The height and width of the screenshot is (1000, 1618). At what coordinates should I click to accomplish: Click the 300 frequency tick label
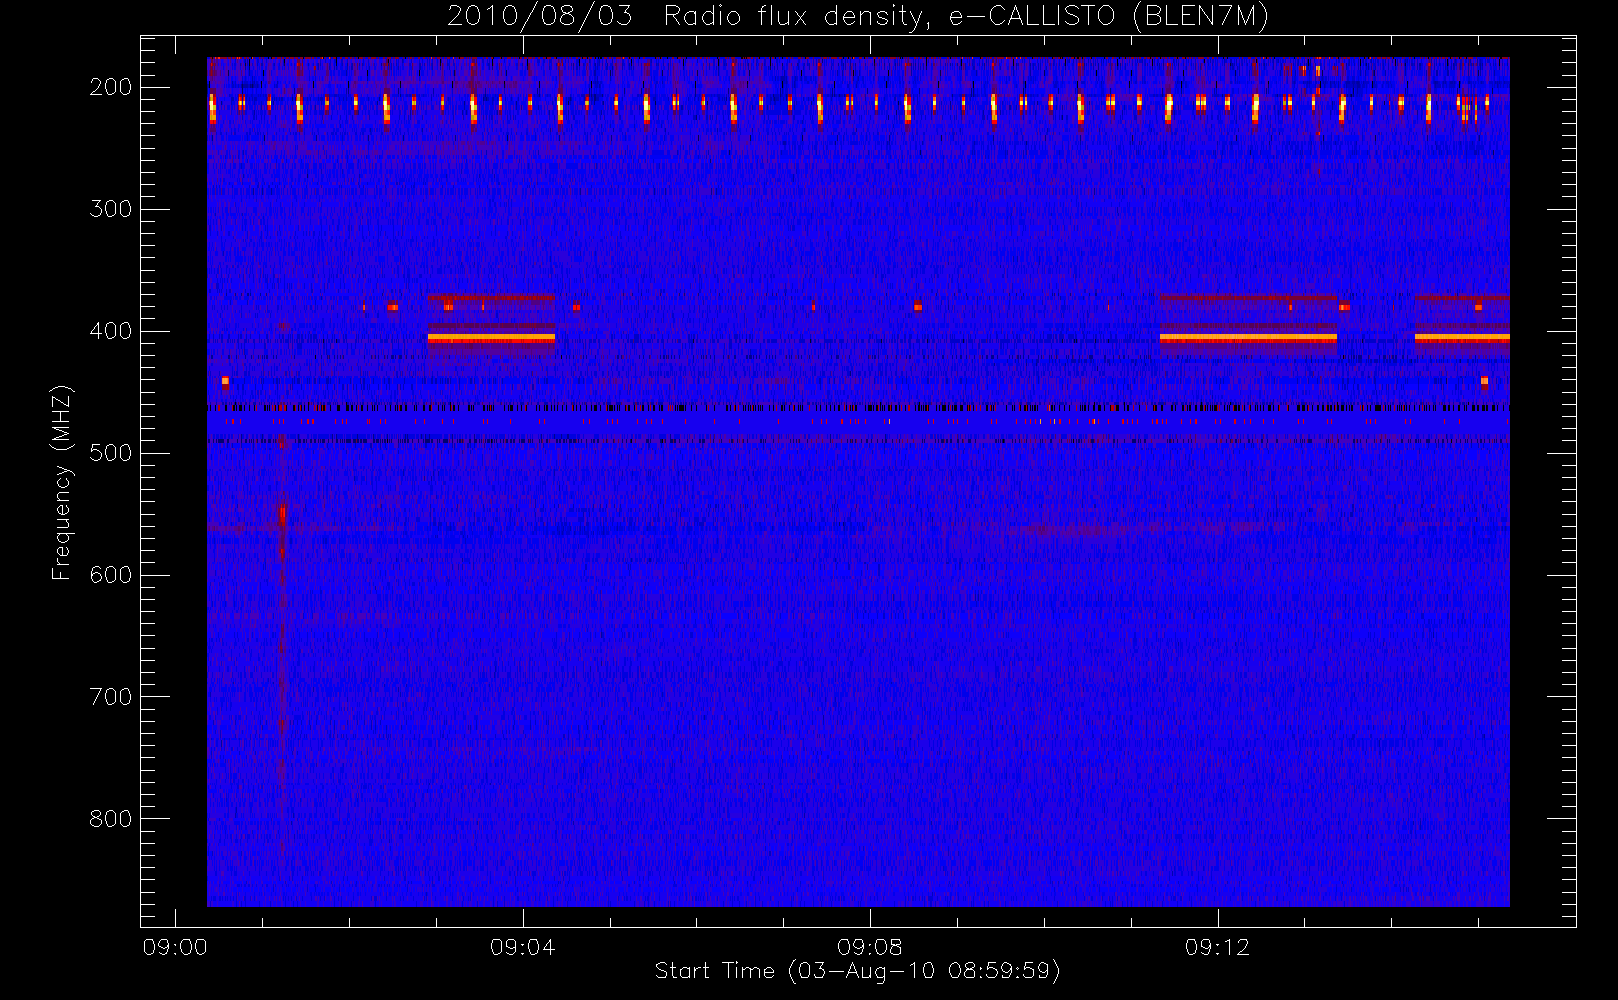111,209
